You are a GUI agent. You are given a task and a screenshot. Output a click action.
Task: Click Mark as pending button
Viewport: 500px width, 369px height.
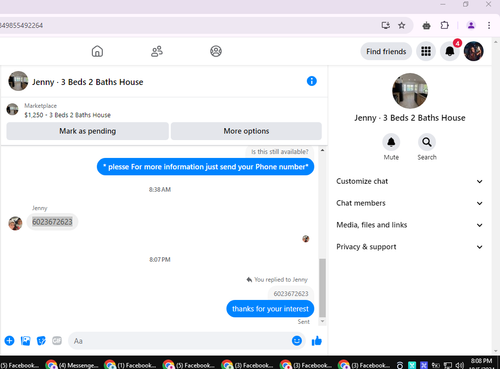[x=87, y=131]
